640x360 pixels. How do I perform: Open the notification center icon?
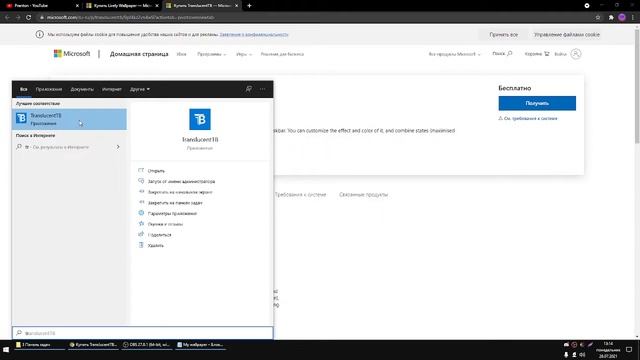(629, 349)
